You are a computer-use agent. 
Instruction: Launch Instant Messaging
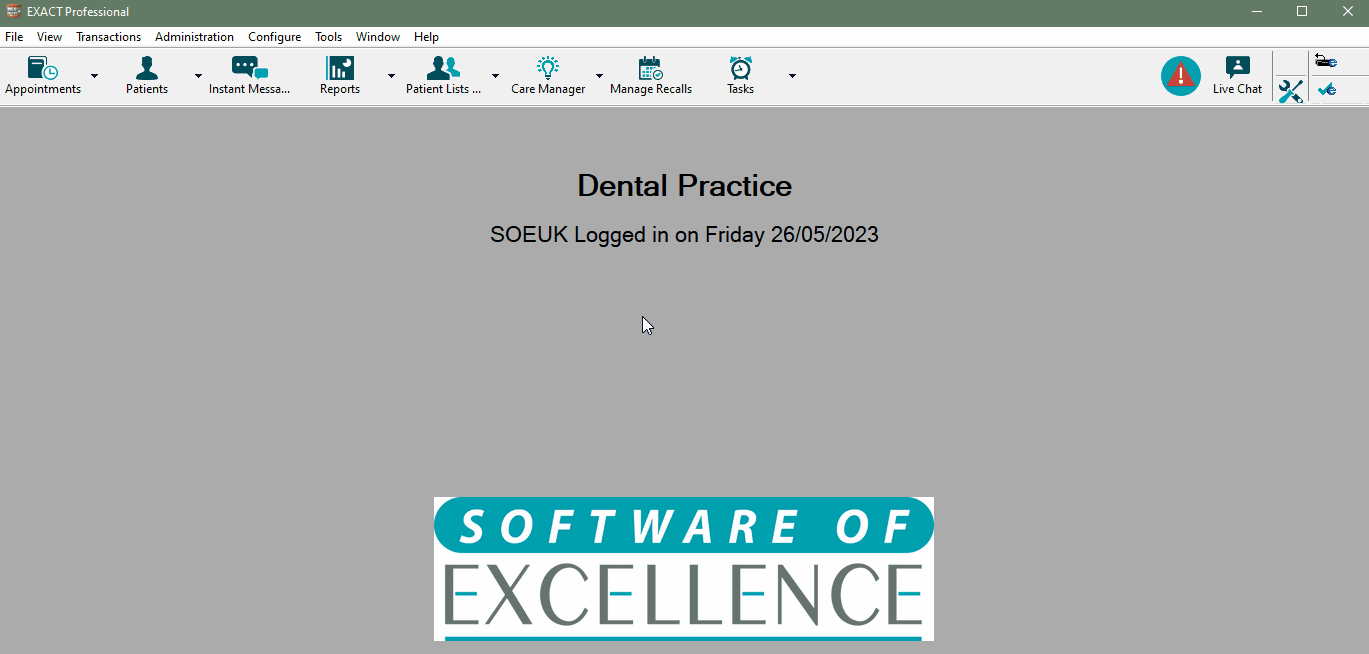249,76
